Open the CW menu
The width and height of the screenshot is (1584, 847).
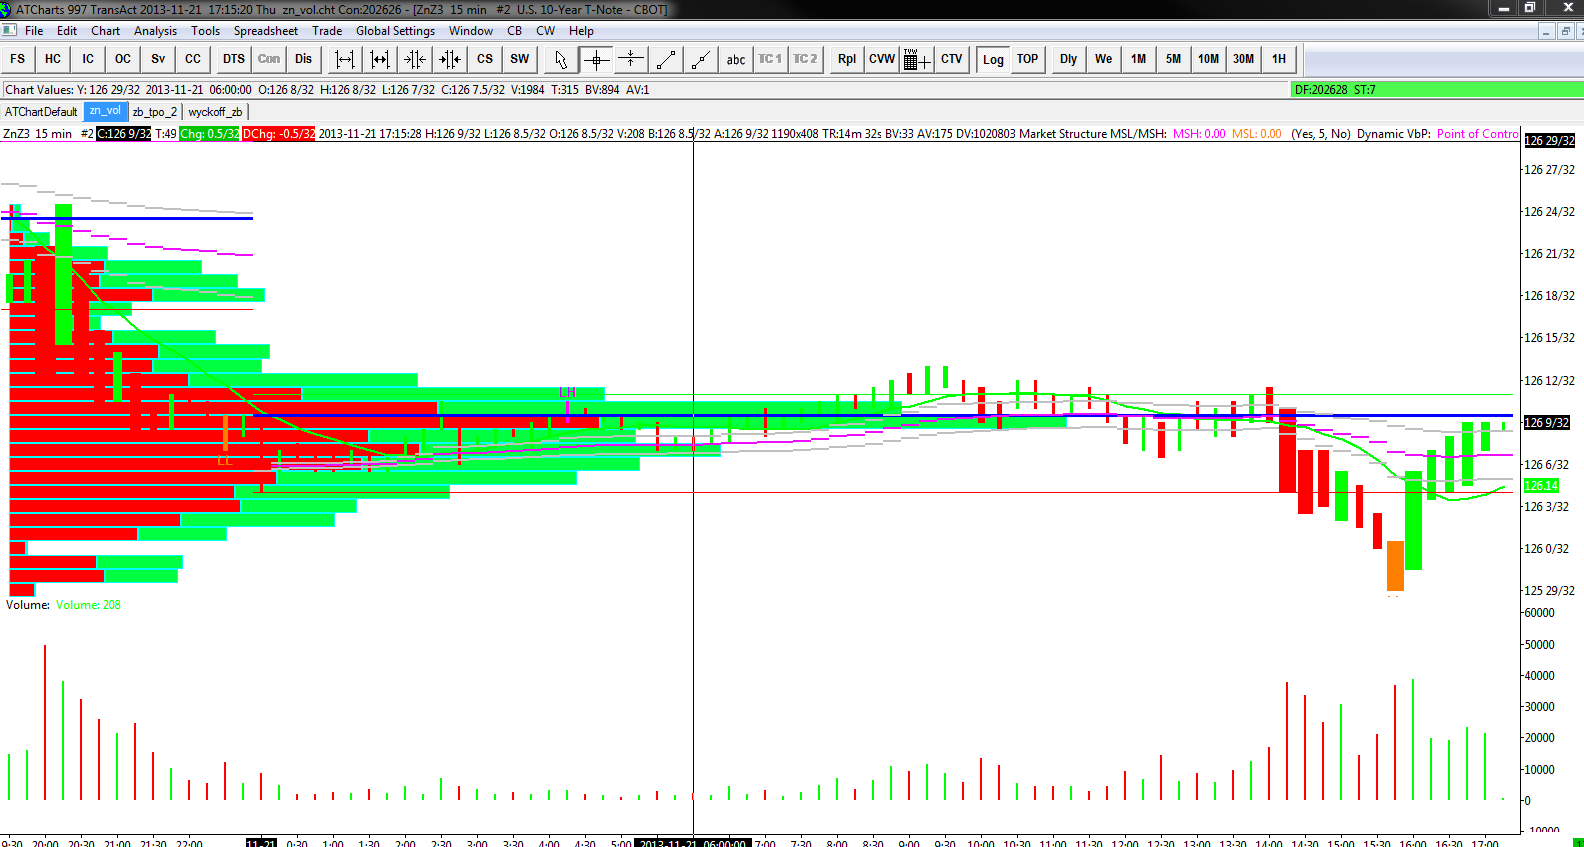click(546, 31)
